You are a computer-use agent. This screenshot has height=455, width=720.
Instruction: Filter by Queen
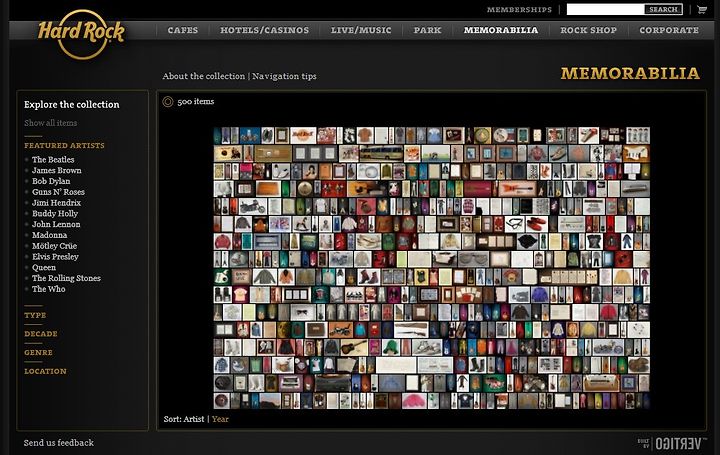44,268
